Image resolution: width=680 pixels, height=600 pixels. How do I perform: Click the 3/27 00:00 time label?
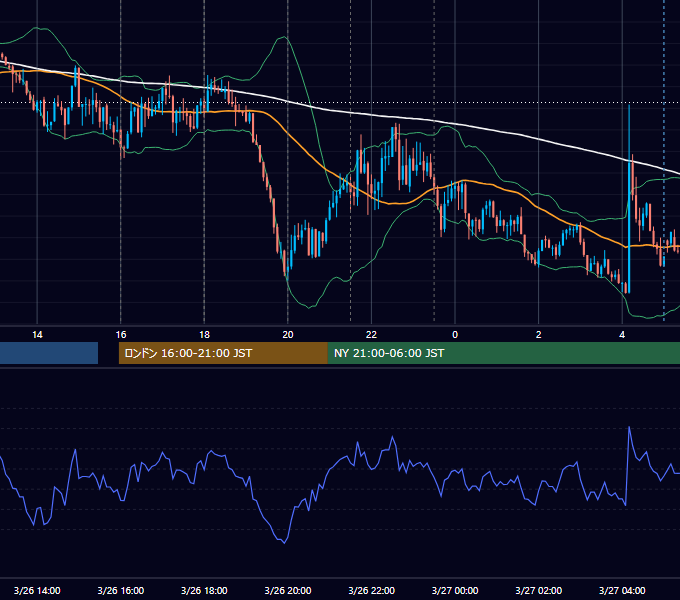tap(455, 590)
